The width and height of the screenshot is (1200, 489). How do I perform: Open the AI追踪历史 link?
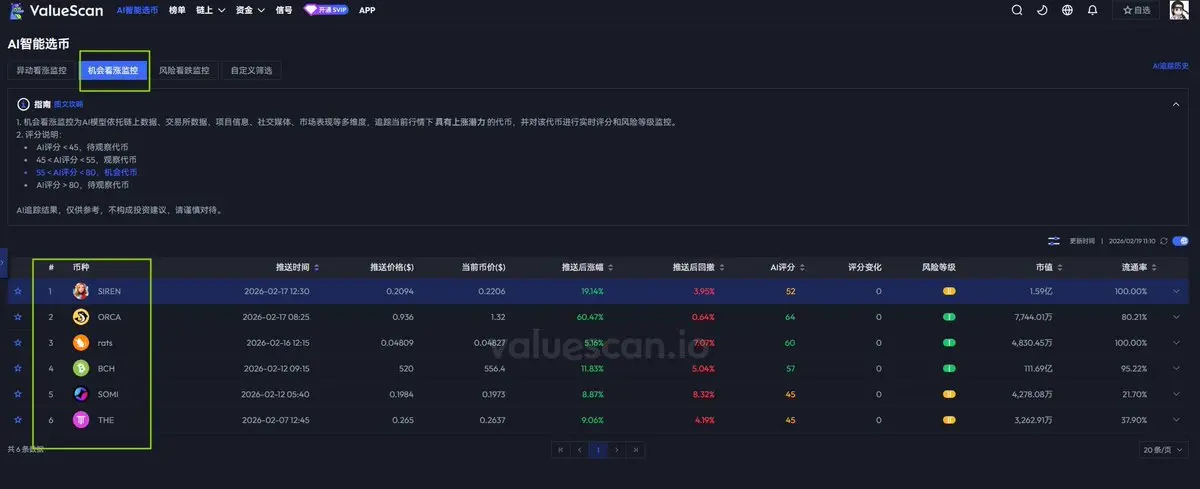point(1171,65)
